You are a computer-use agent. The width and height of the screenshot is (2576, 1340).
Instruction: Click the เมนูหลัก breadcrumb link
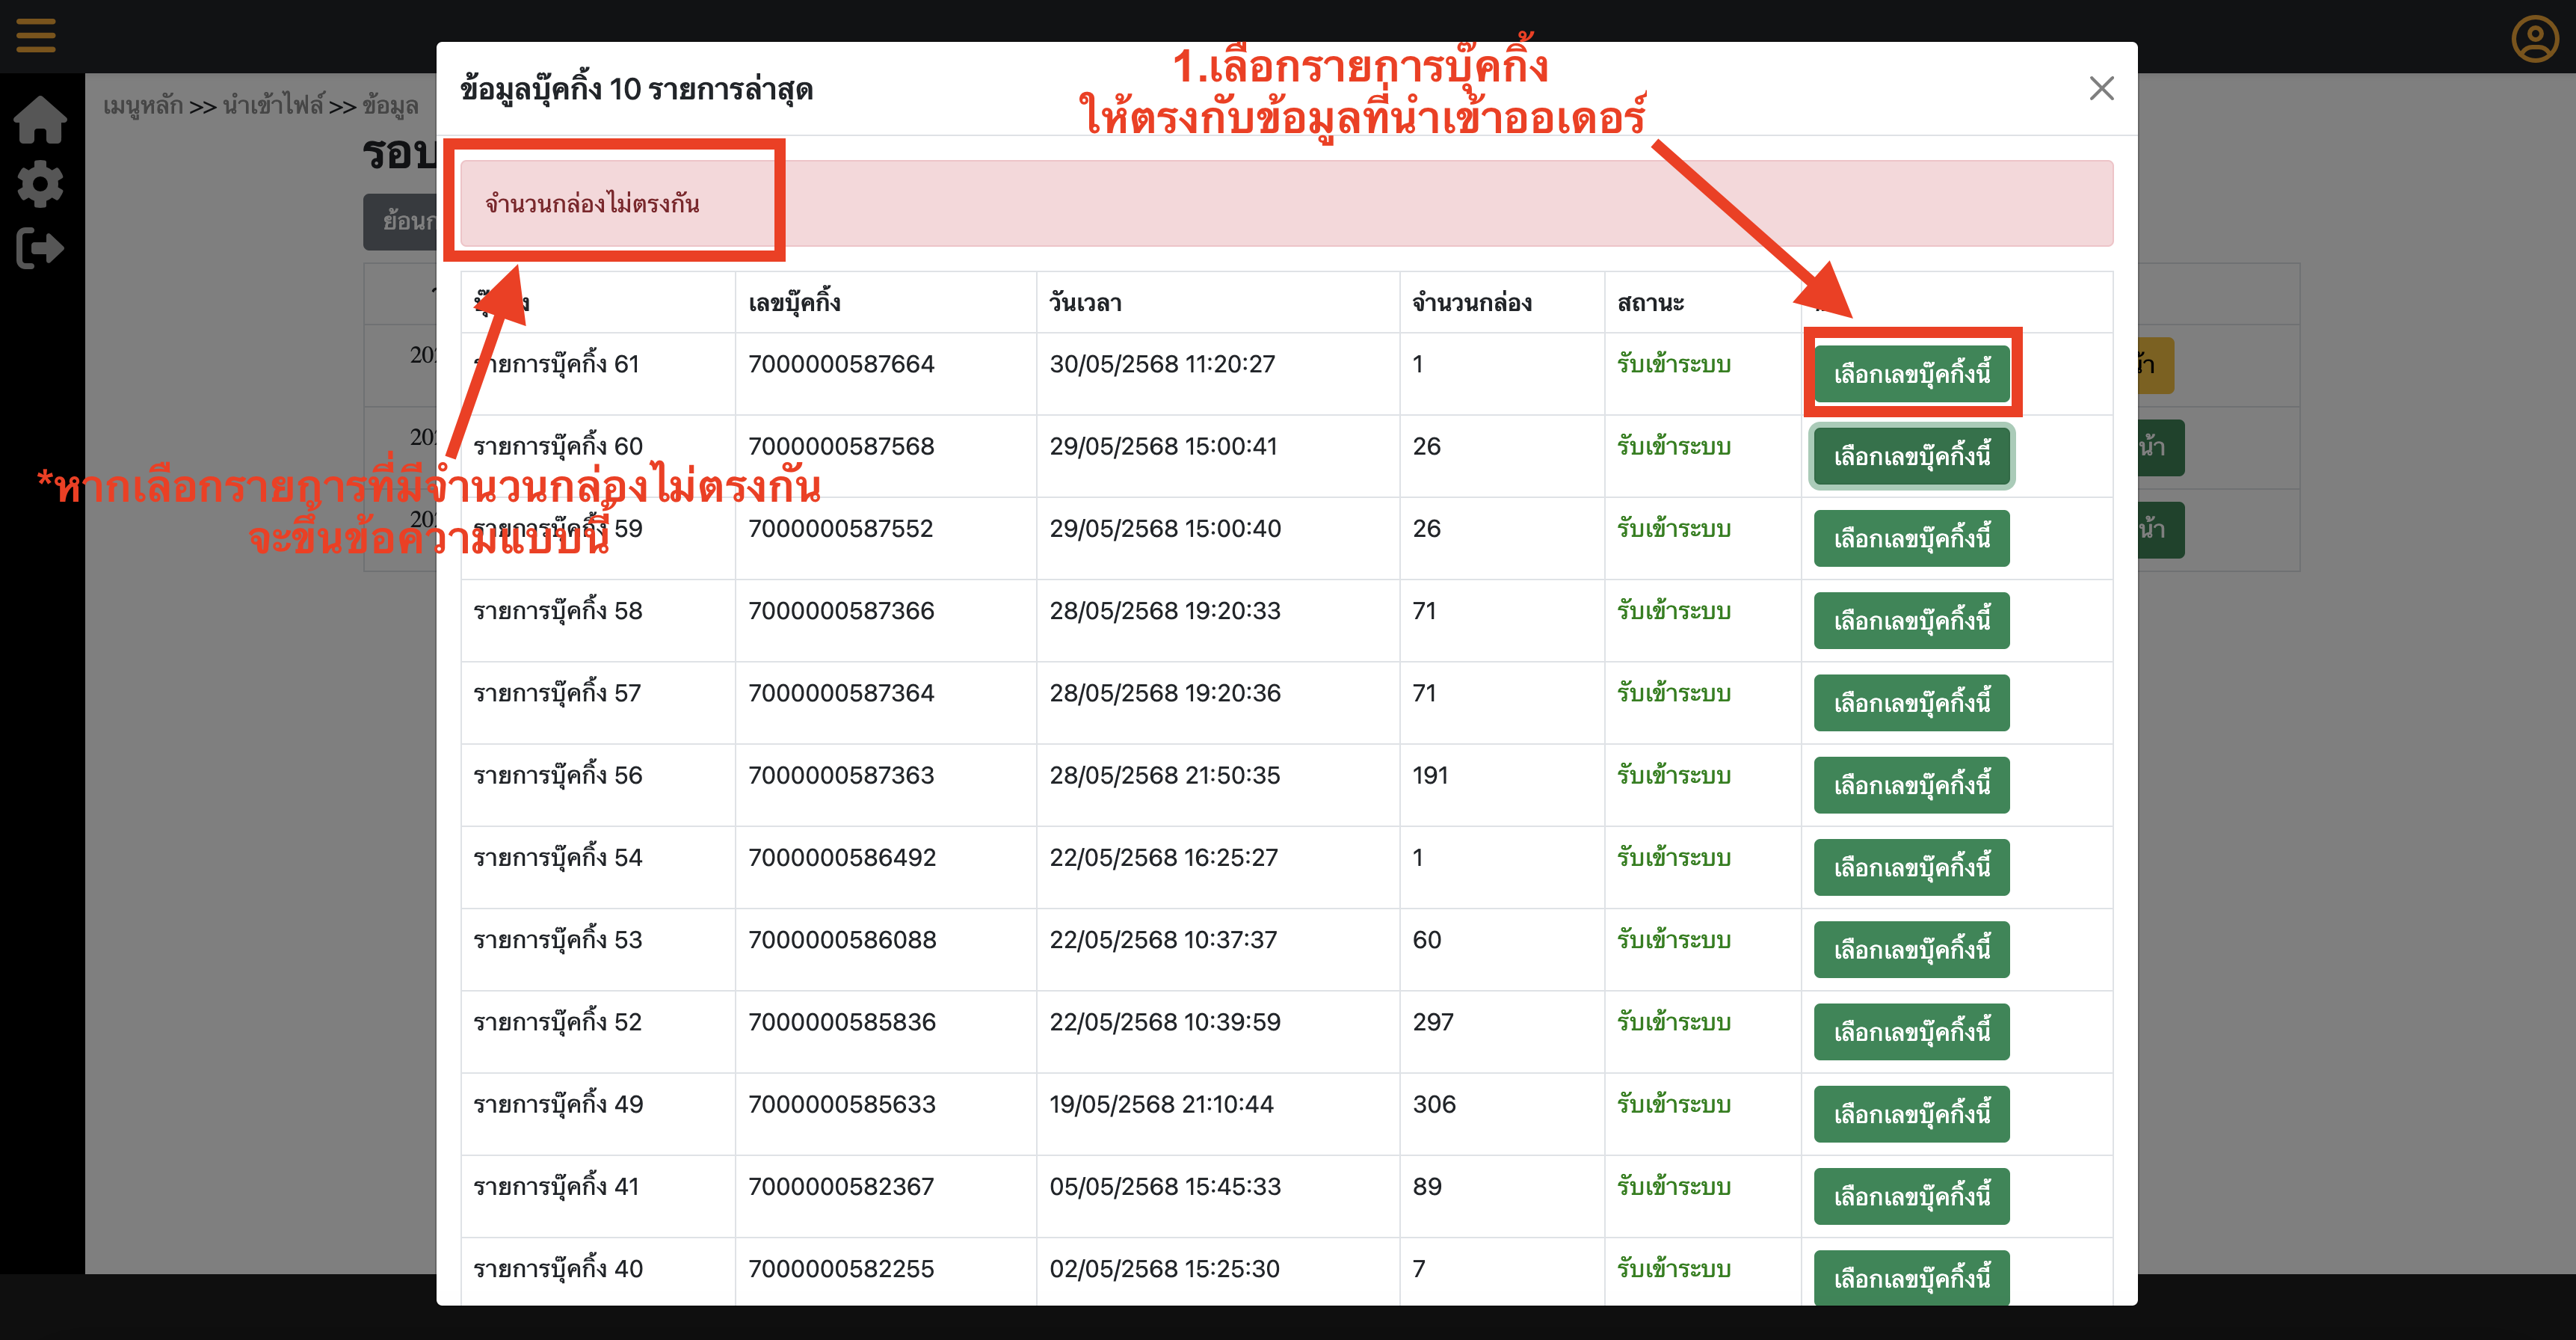click(x=143, y=106)
